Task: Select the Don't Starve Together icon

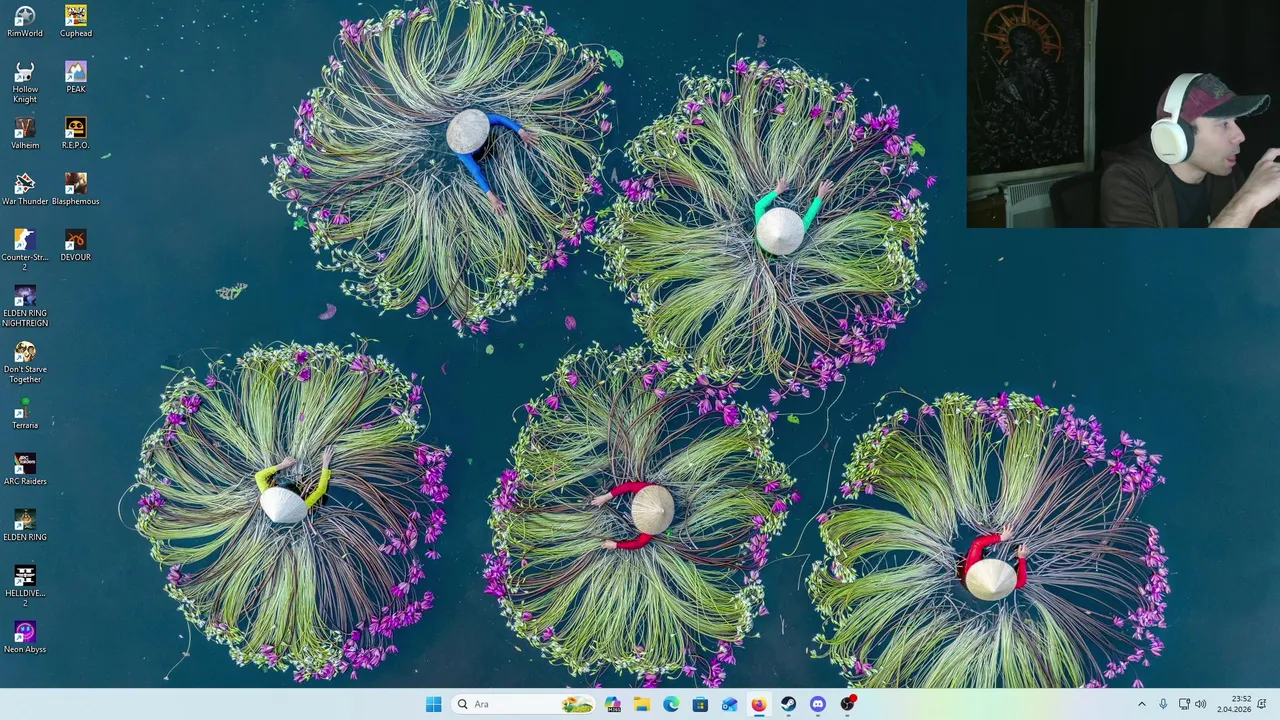Action: click(x=25, y=362)
